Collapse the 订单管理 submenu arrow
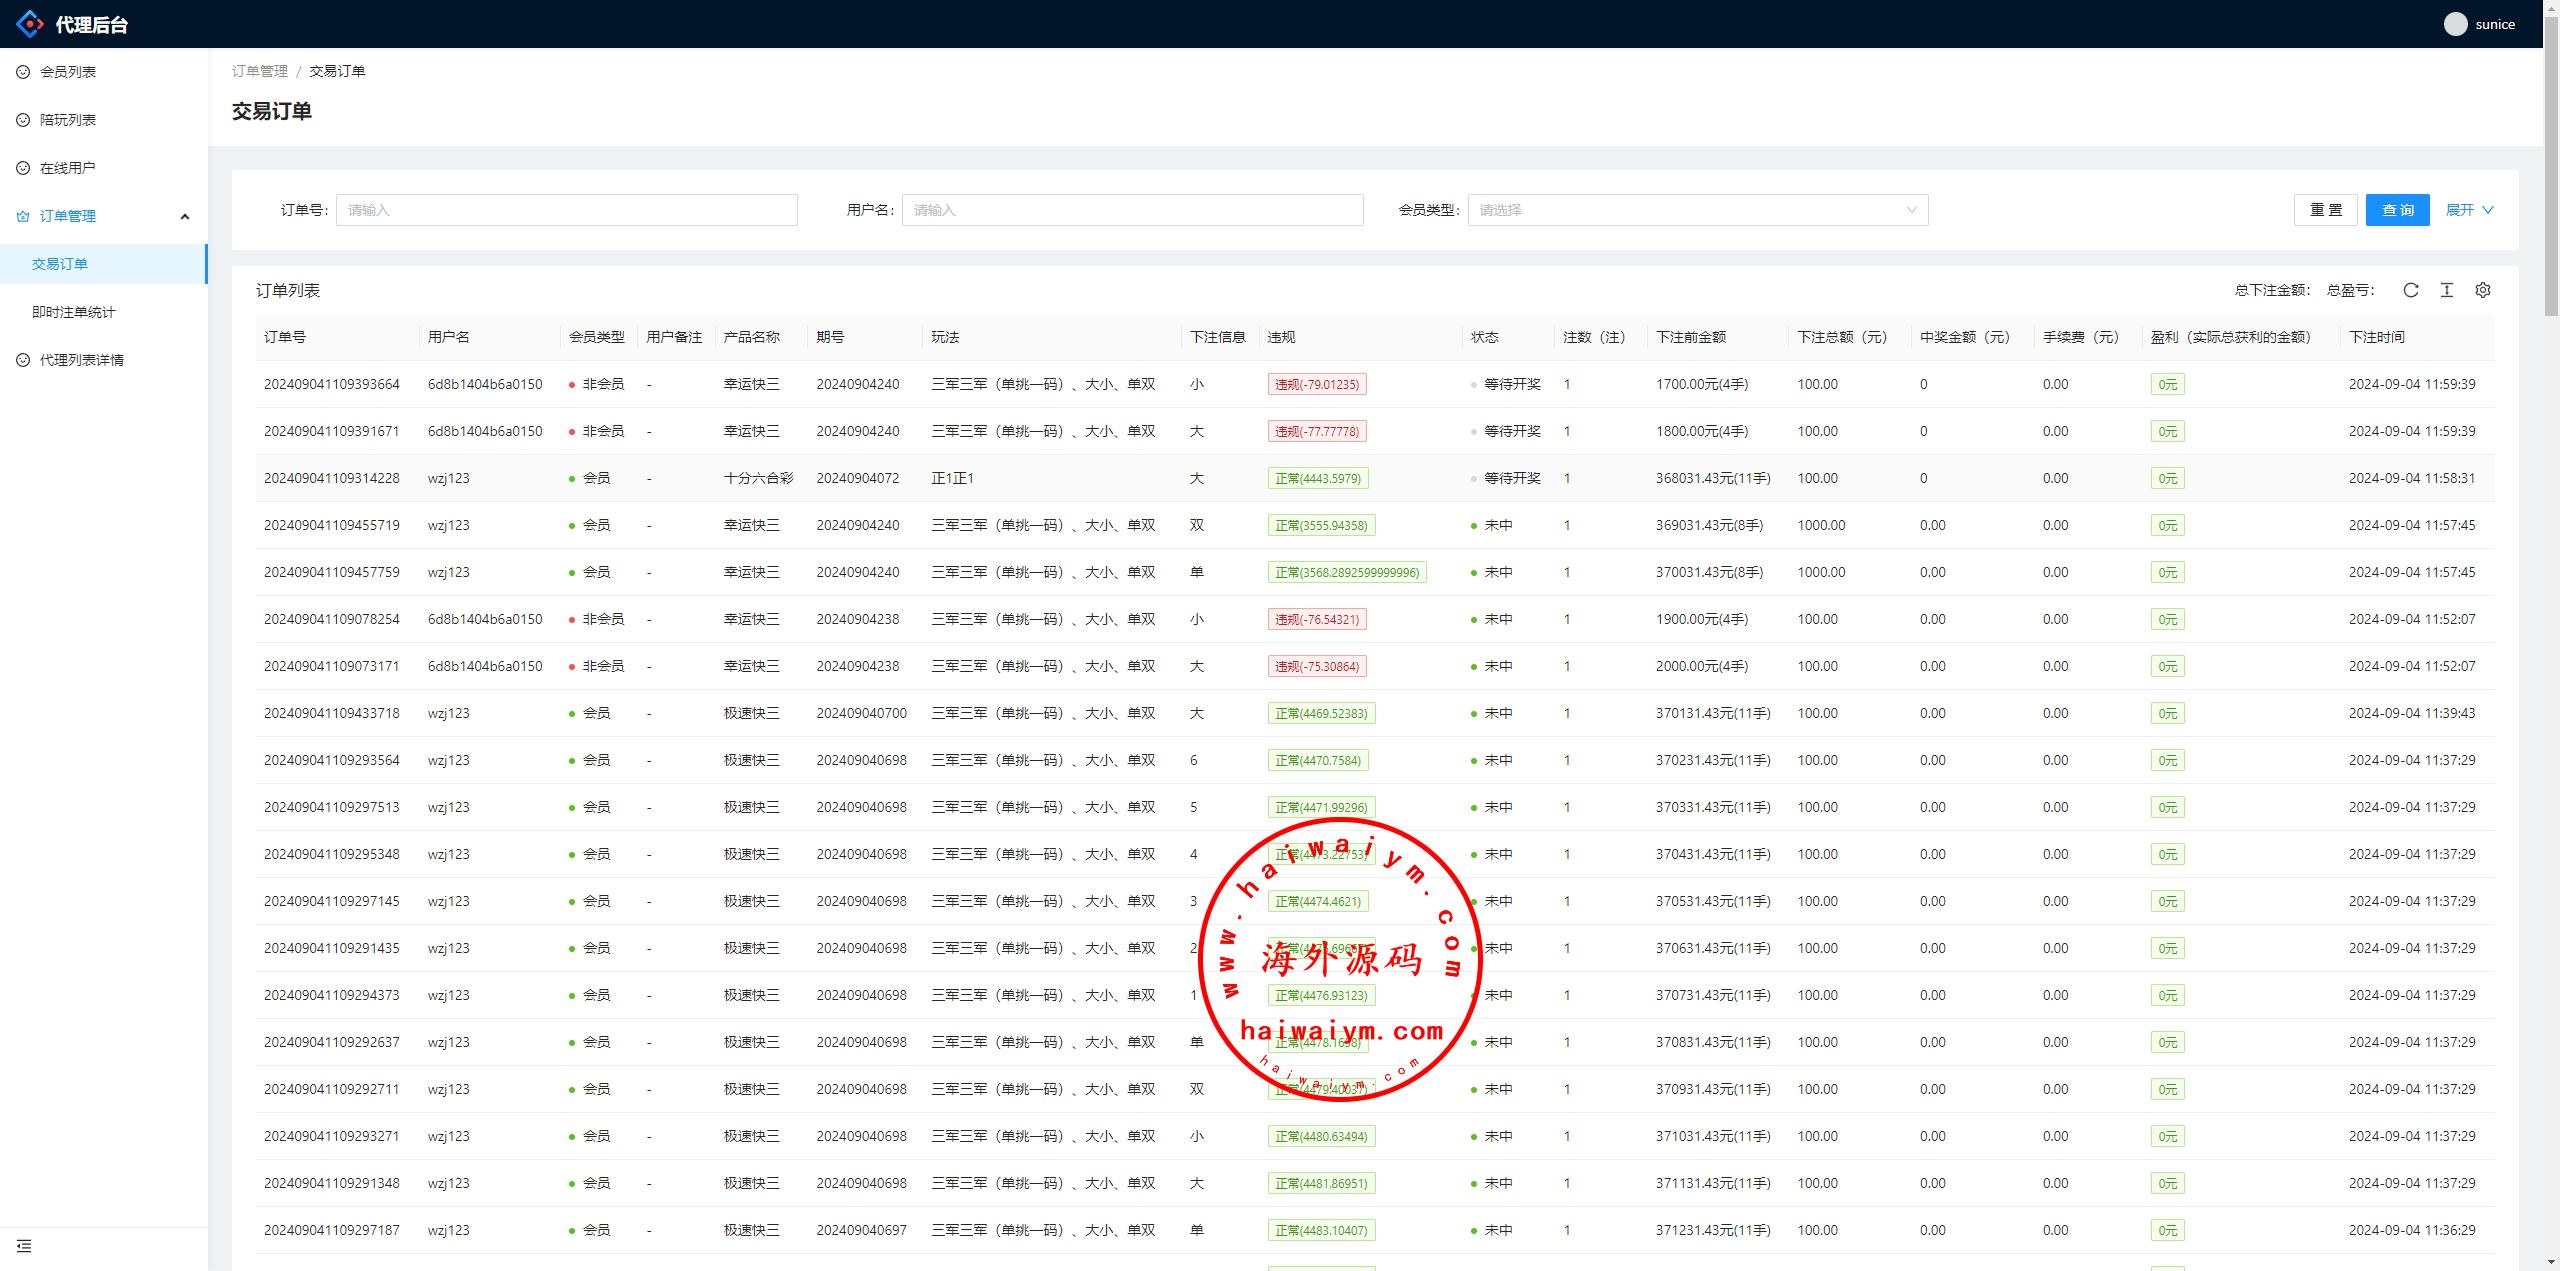This screenshot has height=1271, width=2560. (184, 216)
